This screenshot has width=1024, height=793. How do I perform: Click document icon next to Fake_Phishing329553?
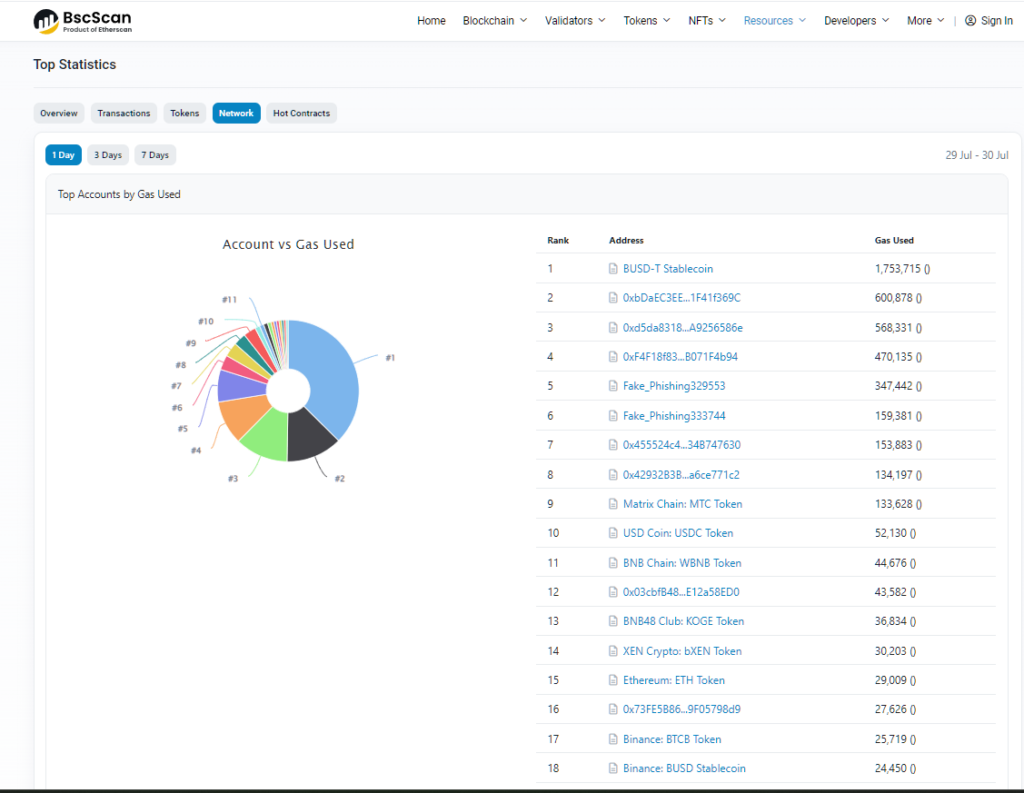click(x=614, y=386)
